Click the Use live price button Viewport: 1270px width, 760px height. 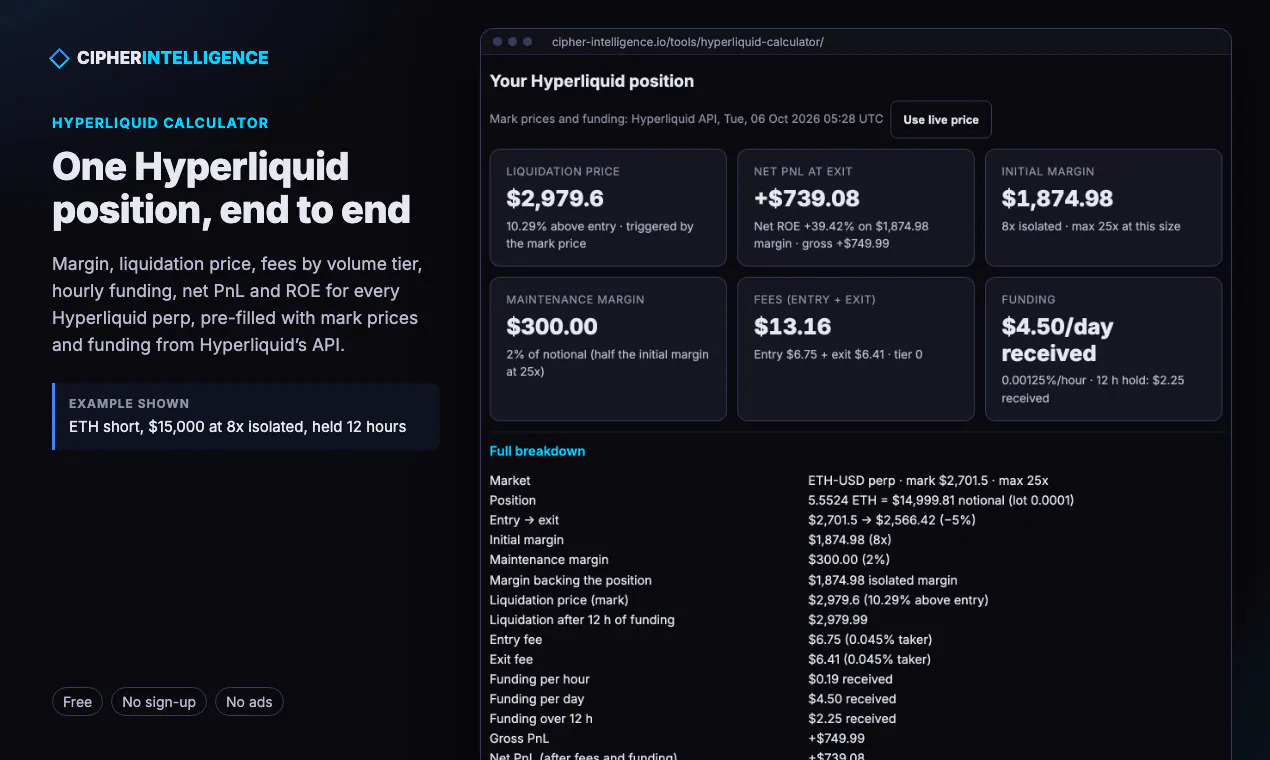[941, 119]
